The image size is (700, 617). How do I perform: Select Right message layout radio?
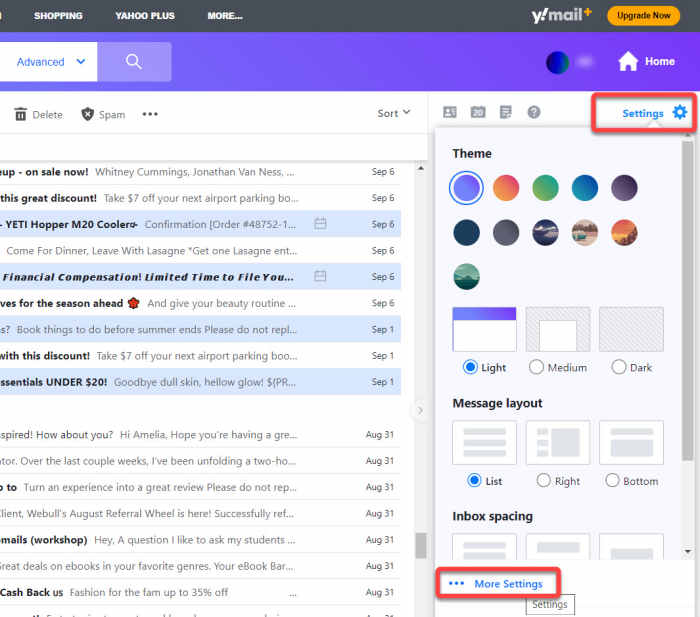[x=543, y=480]
